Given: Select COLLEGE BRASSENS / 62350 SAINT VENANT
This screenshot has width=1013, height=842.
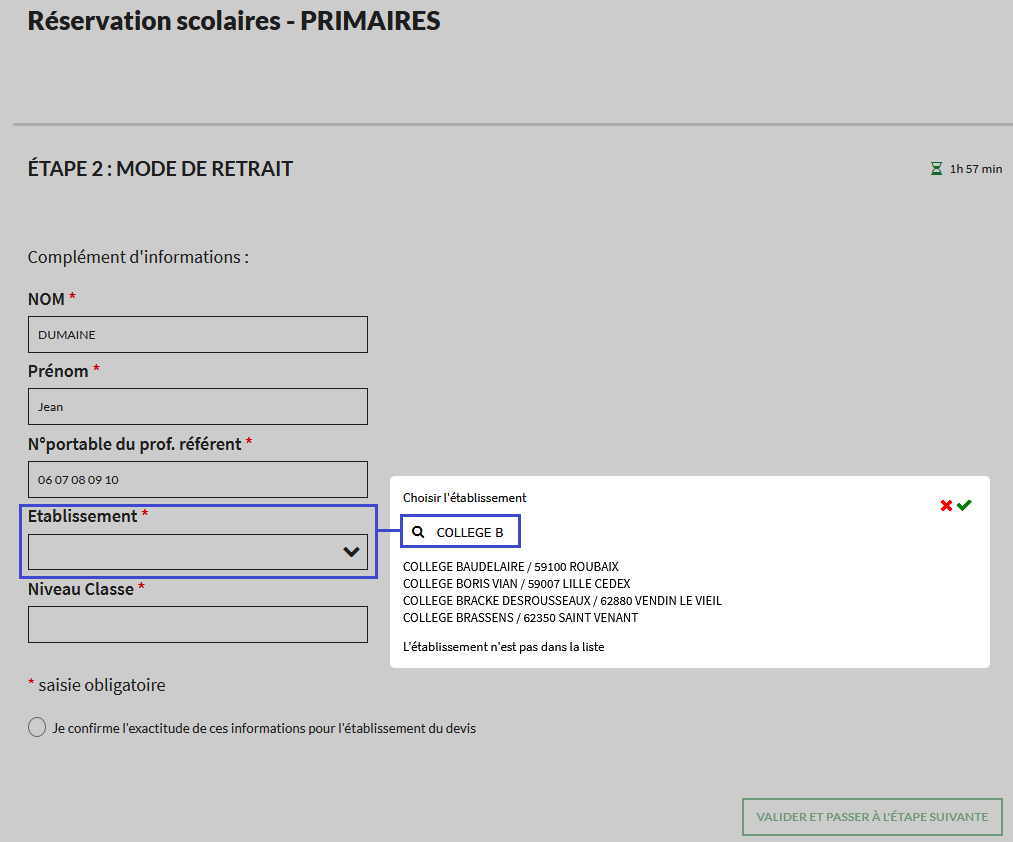Looking at the screenshot, I should [x=520, y=618].
